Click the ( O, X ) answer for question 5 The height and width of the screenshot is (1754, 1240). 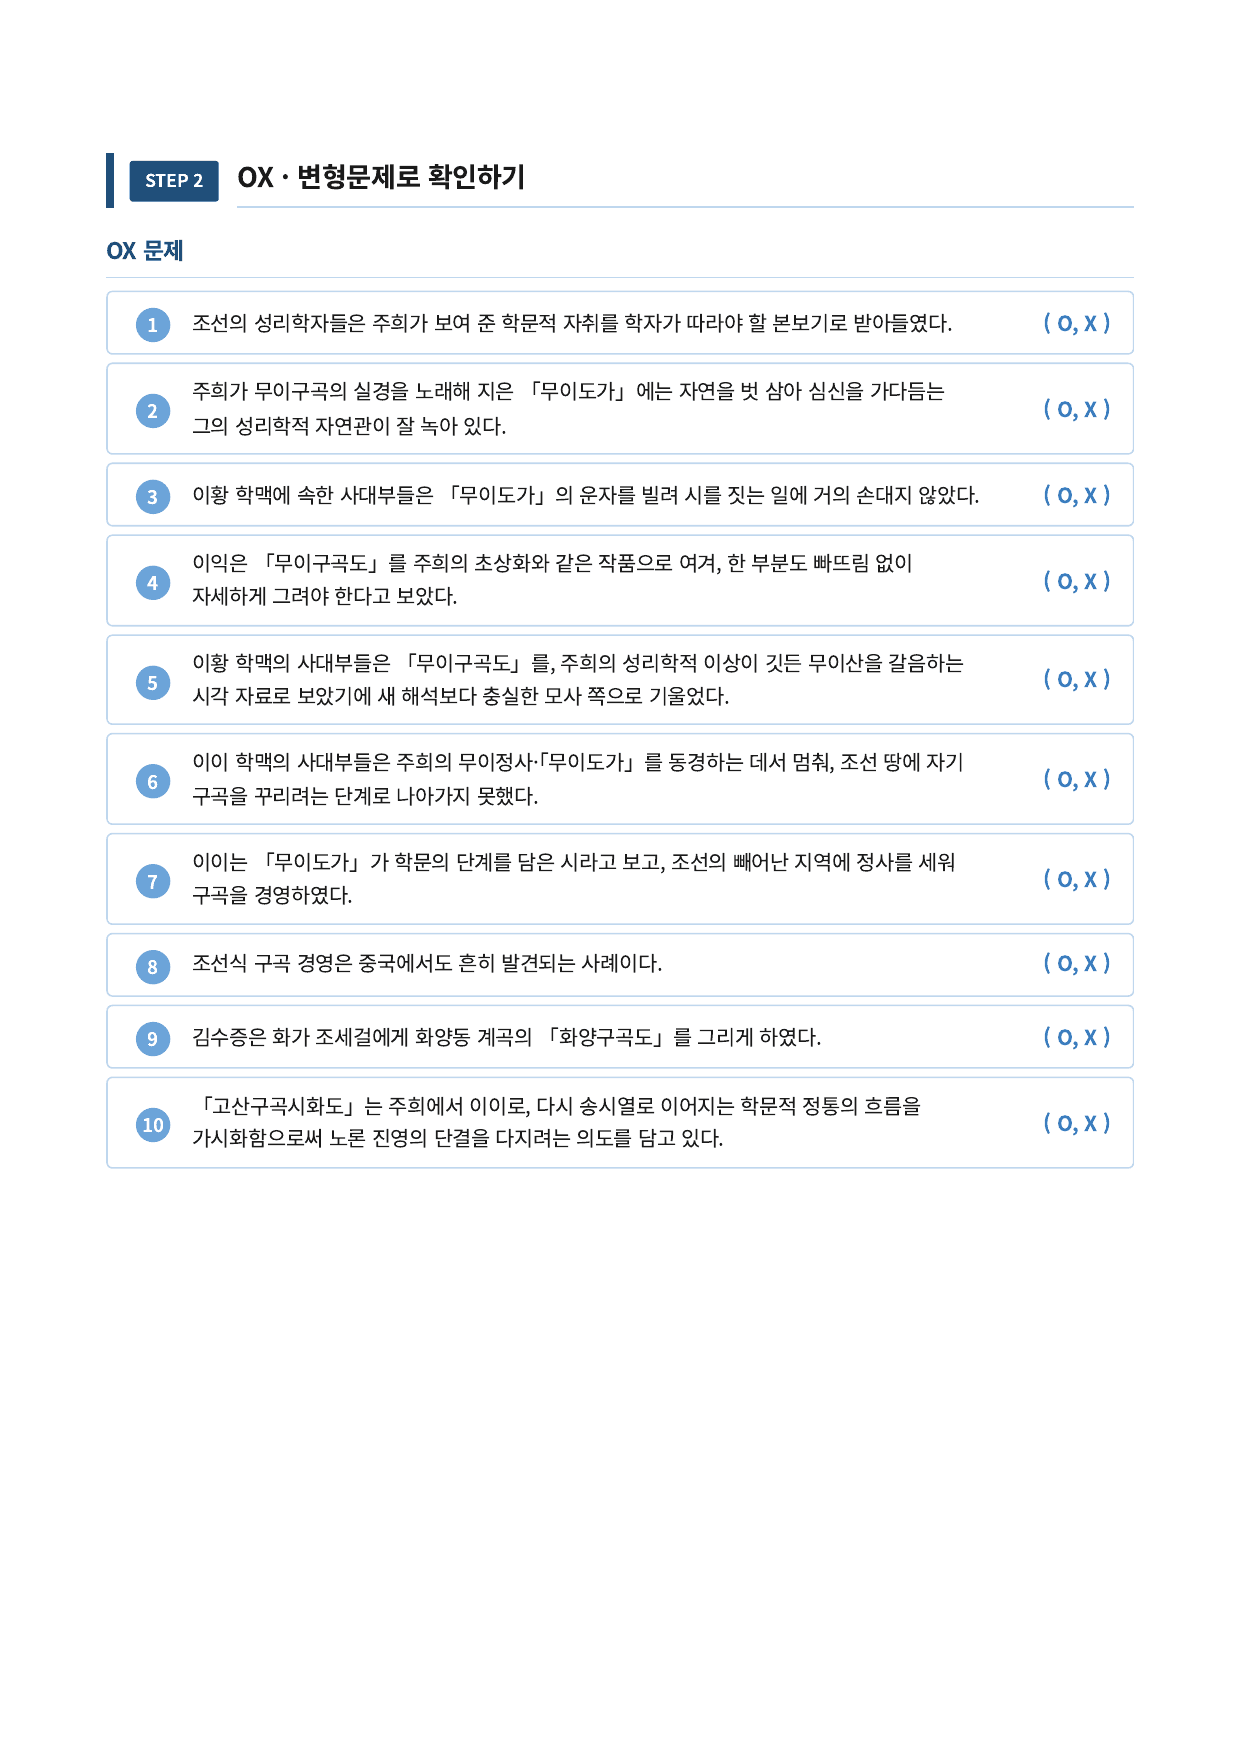point(1077,679)
